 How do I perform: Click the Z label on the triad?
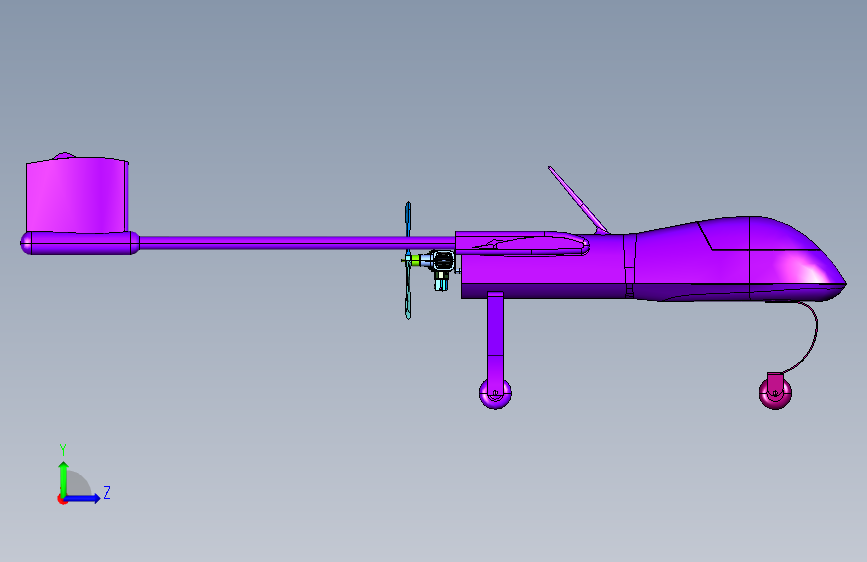click(x=107, y=492)
